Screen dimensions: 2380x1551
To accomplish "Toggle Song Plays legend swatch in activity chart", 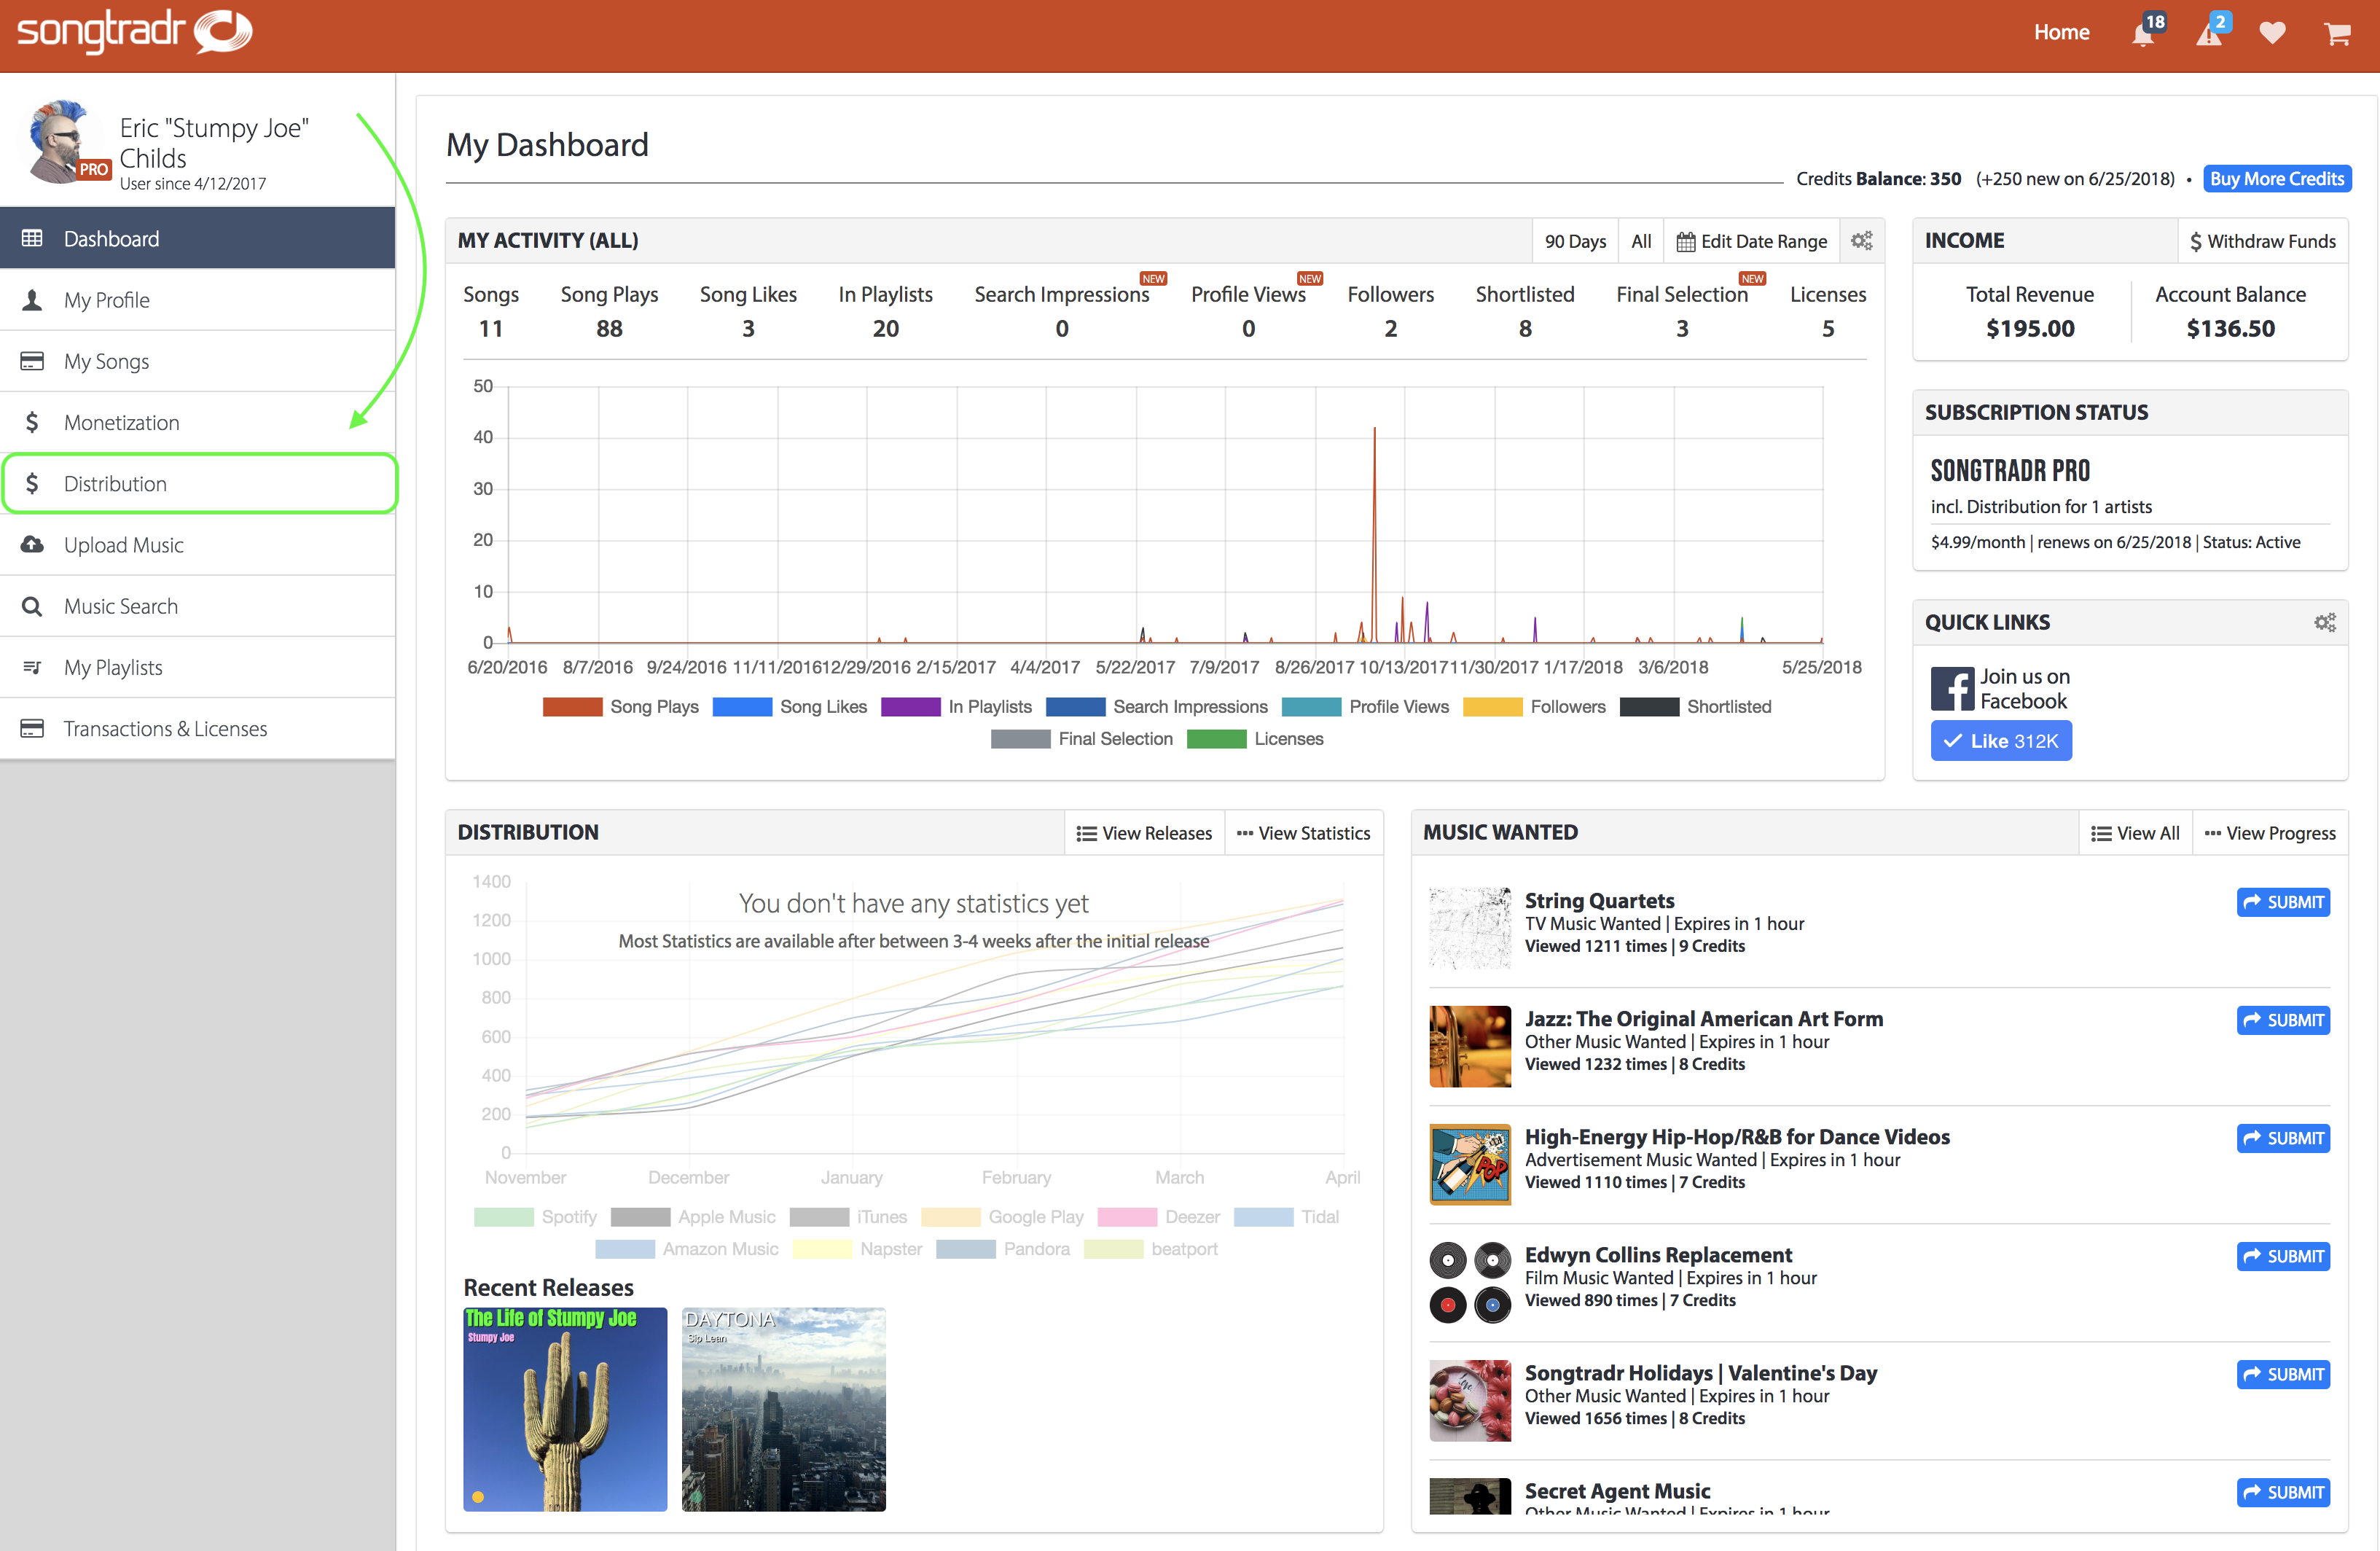I will [x=572, y=707].
